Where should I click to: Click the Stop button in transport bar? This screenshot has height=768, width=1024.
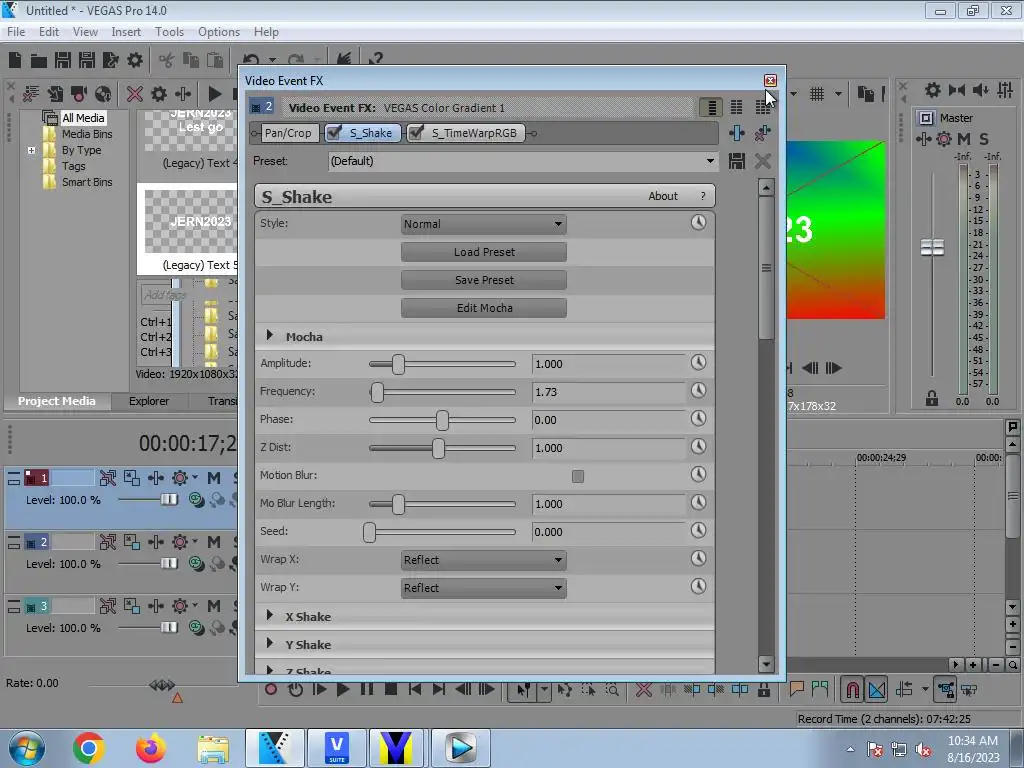tap(391, 689)
